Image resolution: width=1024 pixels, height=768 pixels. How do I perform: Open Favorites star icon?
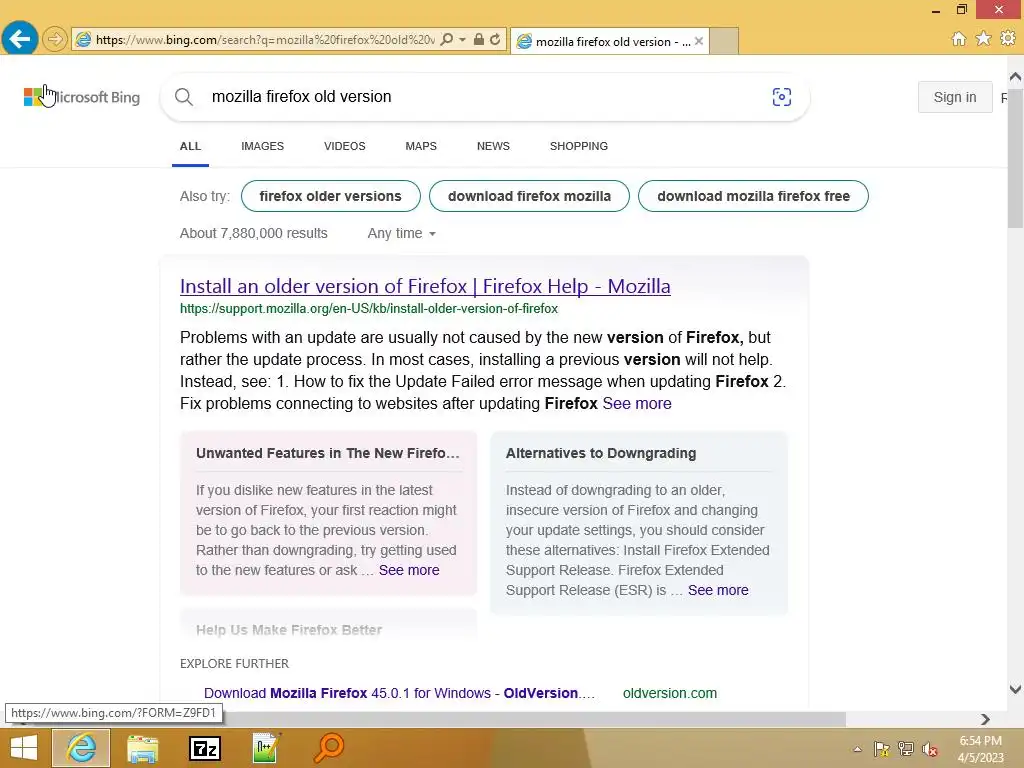click(x=983, y=39)
